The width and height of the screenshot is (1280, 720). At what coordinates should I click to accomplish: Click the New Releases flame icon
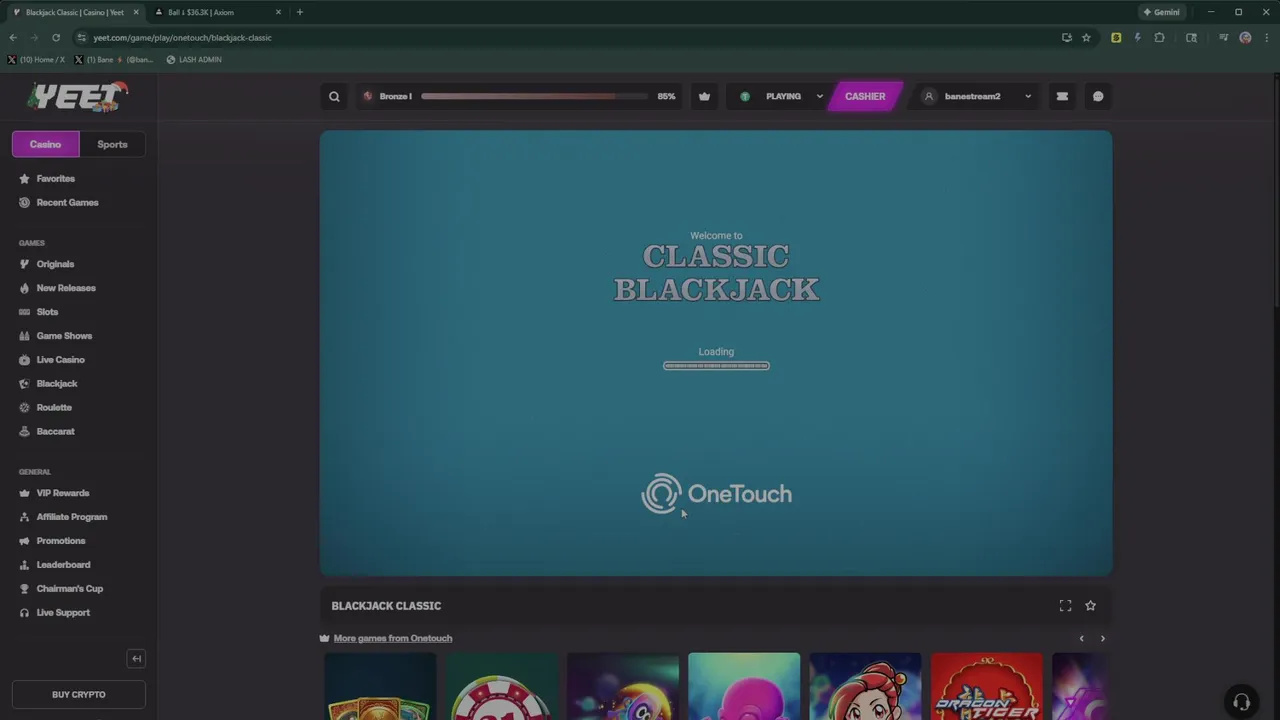[x=25, y=288]
